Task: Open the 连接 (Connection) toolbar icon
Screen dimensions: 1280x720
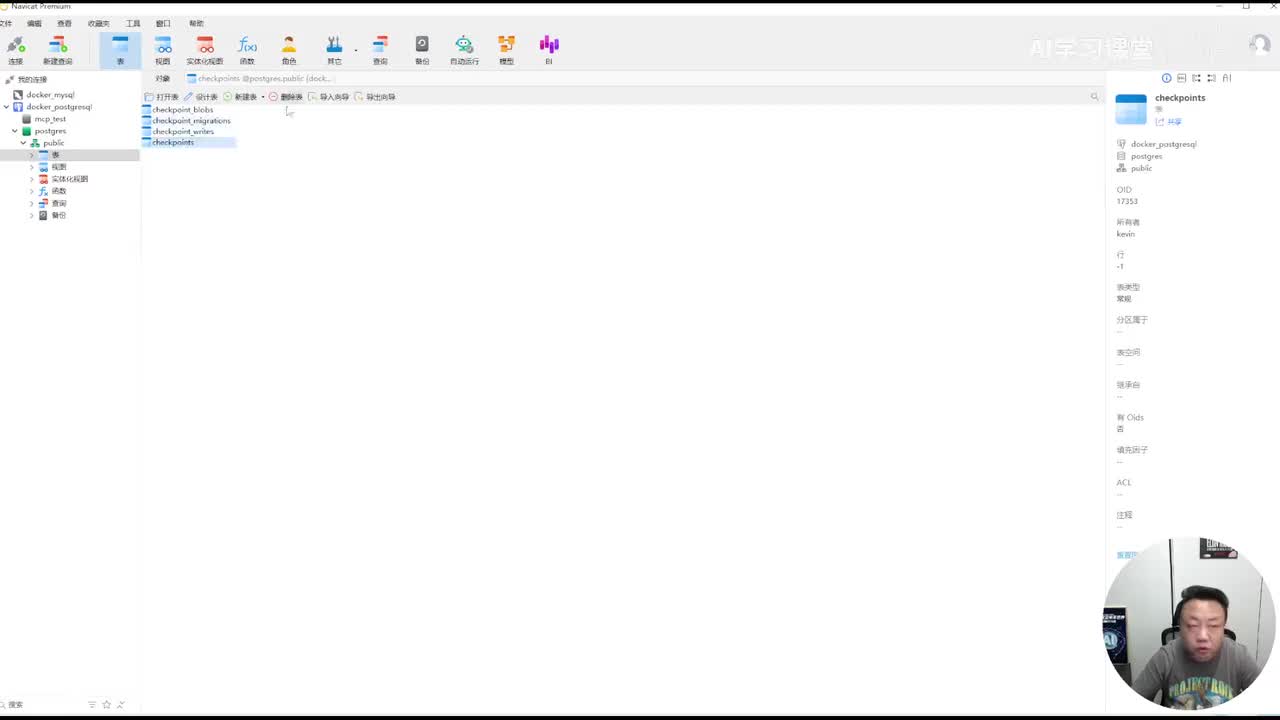Action: [15, 50]
